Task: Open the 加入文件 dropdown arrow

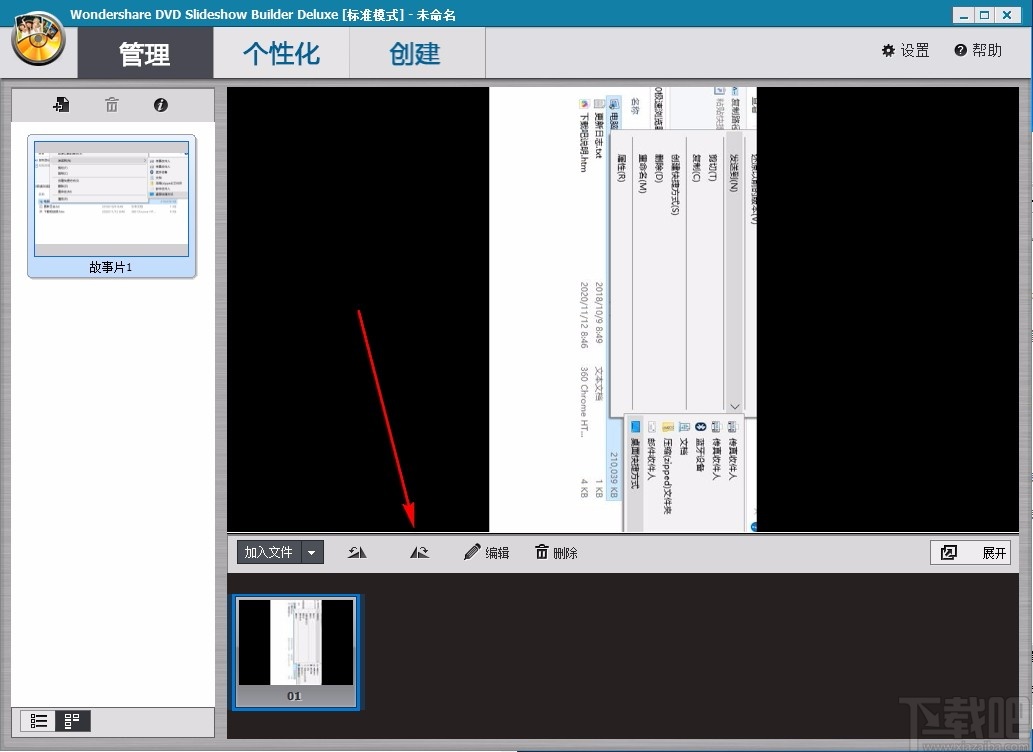Action: [311, 551]
